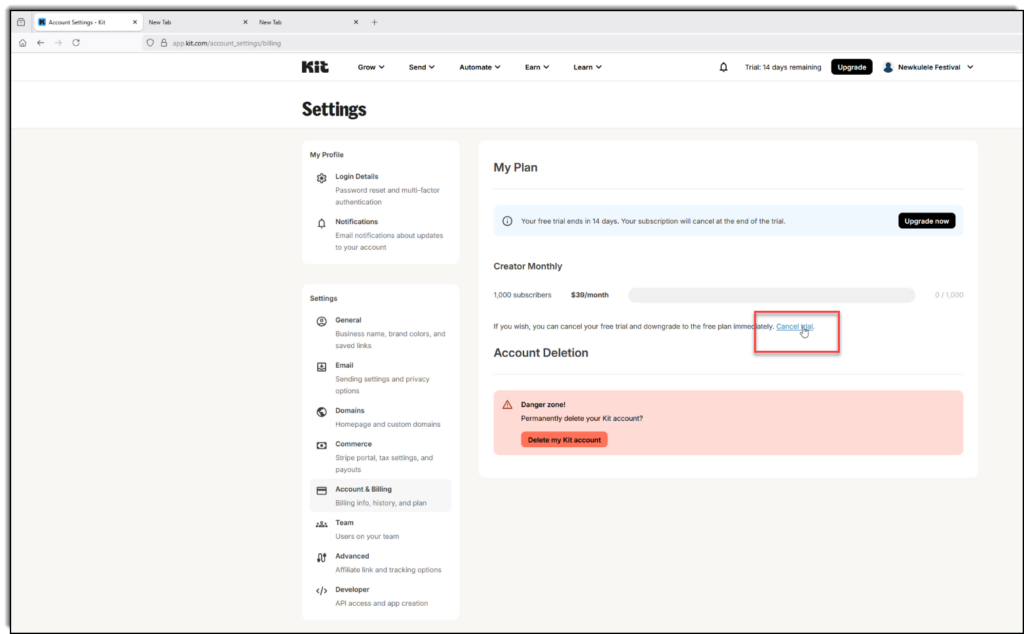This screenshot has width=1024, height=634.
Task: Click the Cancel trial link
Action: [795, 327]
